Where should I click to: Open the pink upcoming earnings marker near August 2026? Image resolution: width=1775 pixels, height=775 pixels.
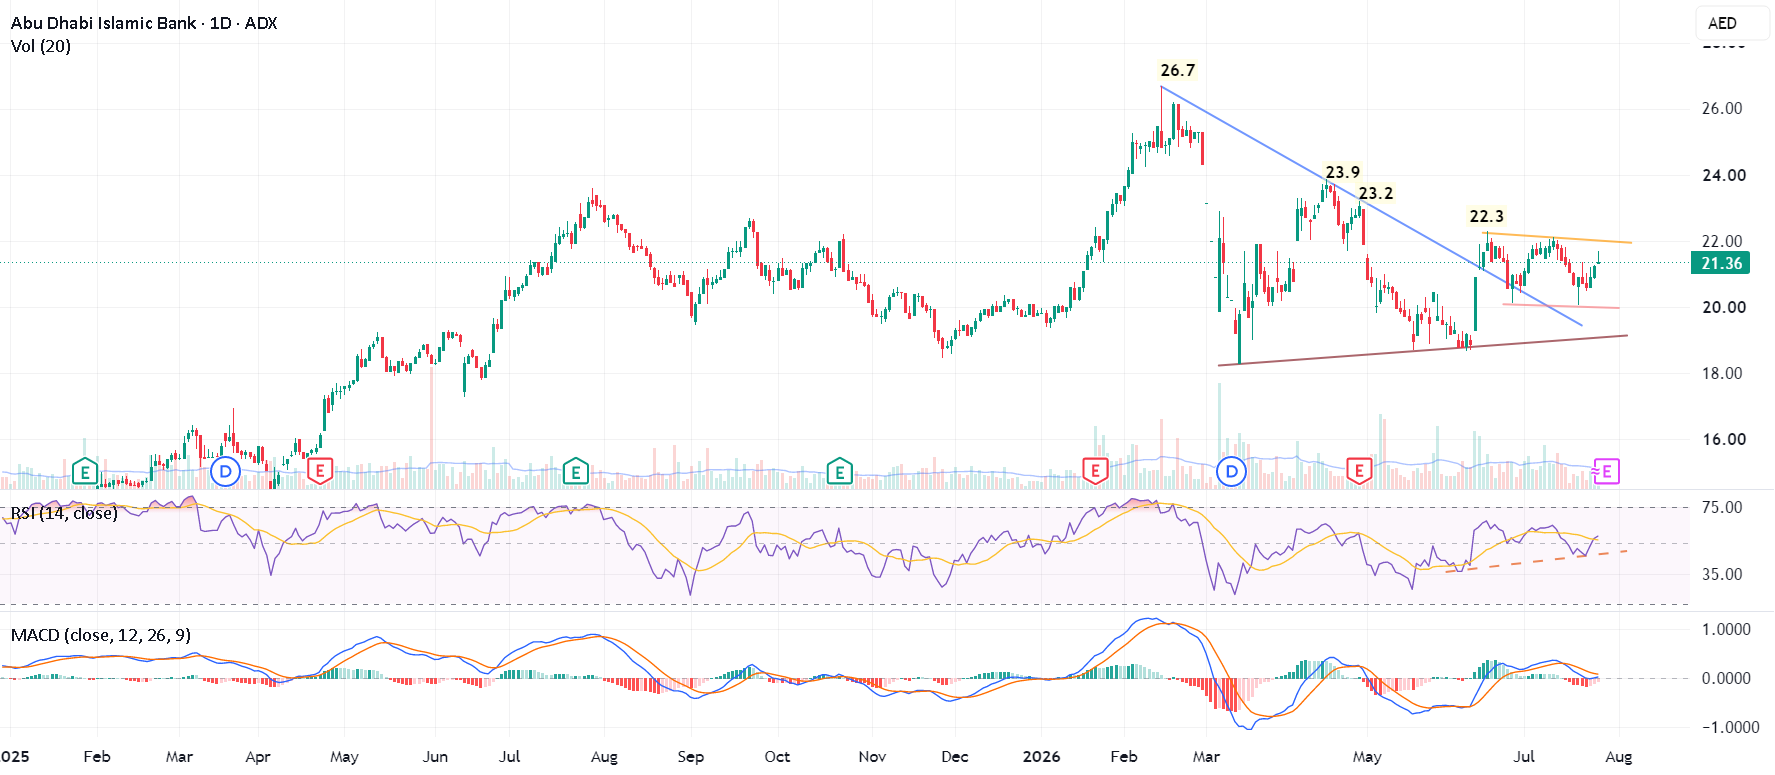click(x=1605, y=471)
